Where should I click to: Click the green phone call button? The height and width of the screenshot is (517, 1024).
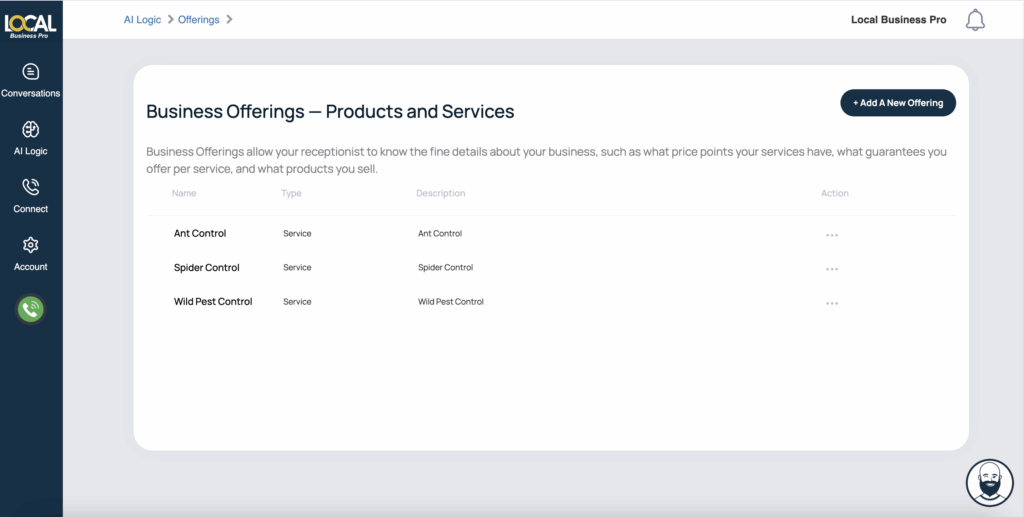click(x=31, y=309)
